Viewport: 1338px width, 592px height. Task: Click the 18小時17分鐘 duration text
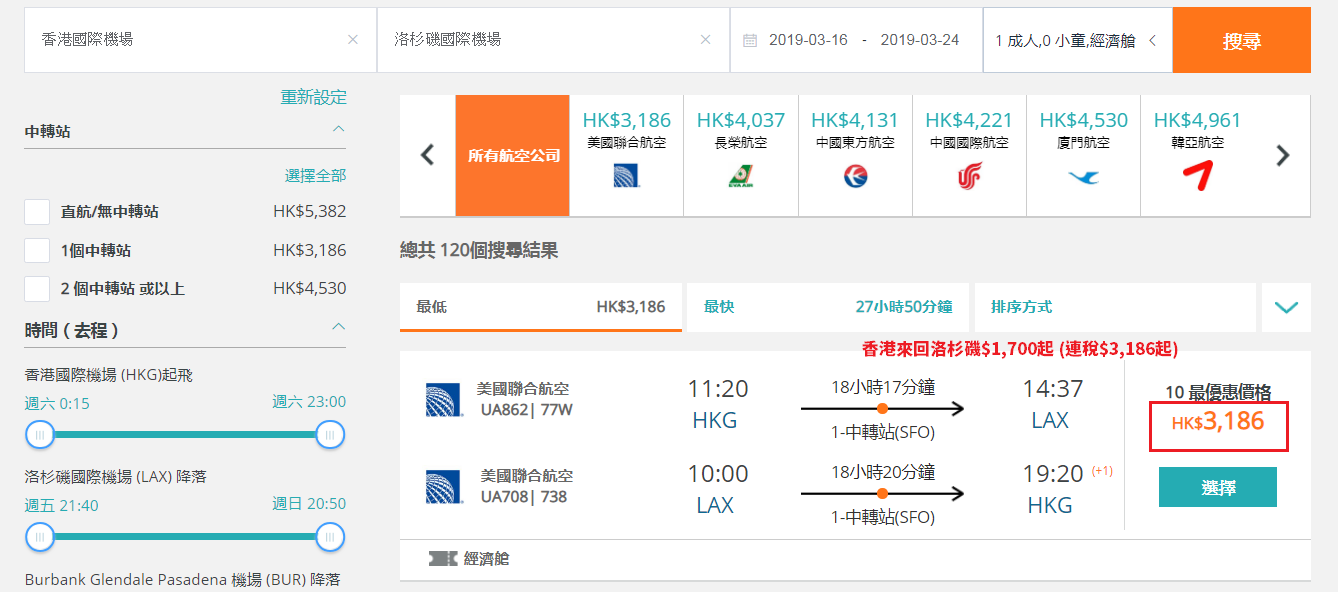click(x=883, y=387)
